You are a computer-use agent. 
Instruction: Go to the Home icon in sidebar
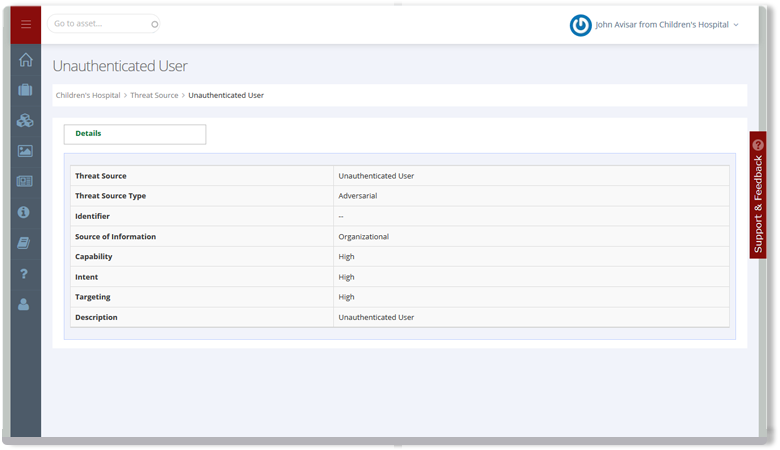[x=25, y=59]
